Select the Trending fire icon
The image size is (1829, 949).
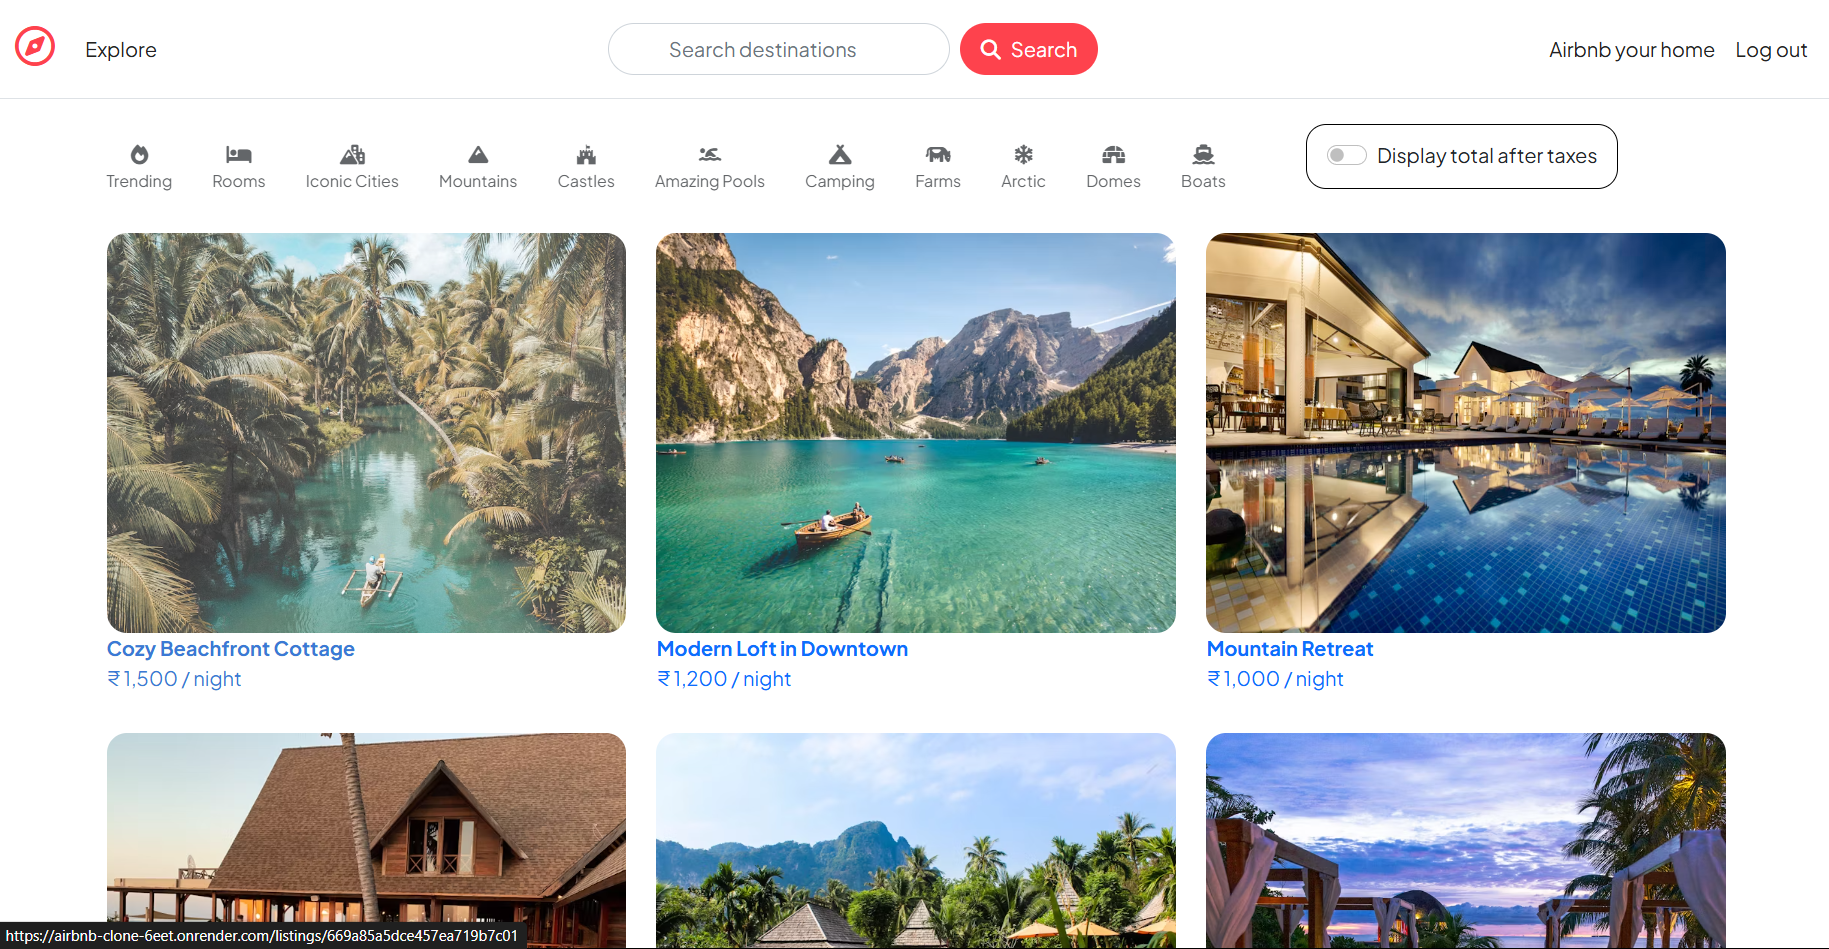(x=139, y=154)
